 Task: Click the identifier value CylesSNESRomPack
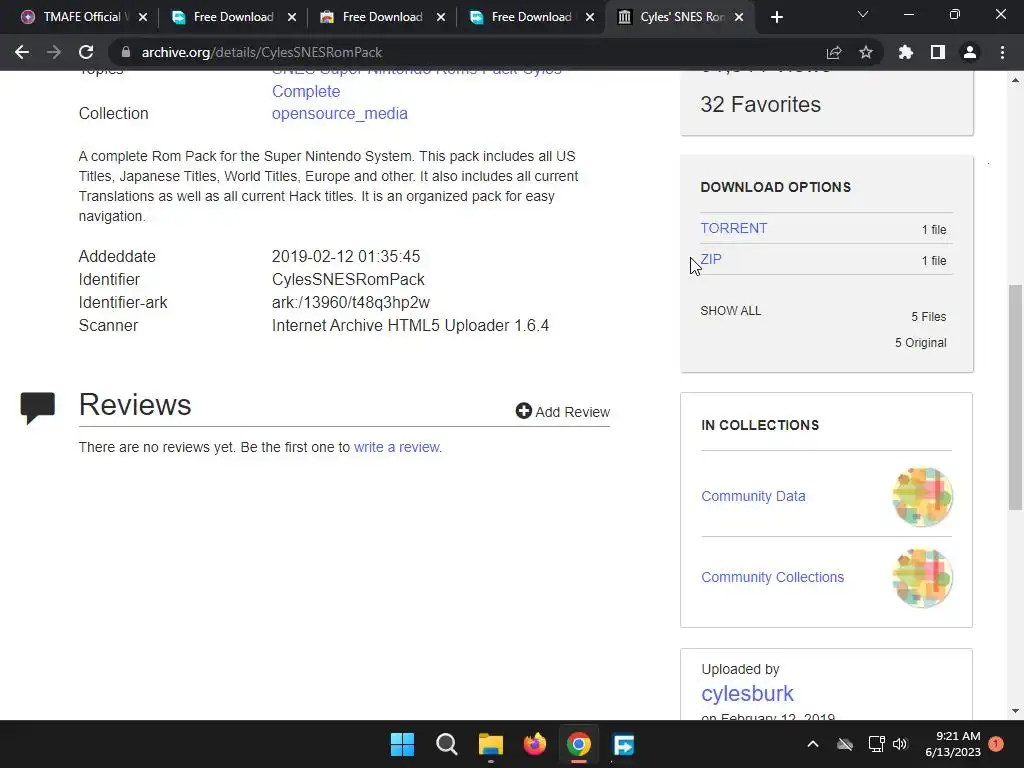click(x=348, y=280)
